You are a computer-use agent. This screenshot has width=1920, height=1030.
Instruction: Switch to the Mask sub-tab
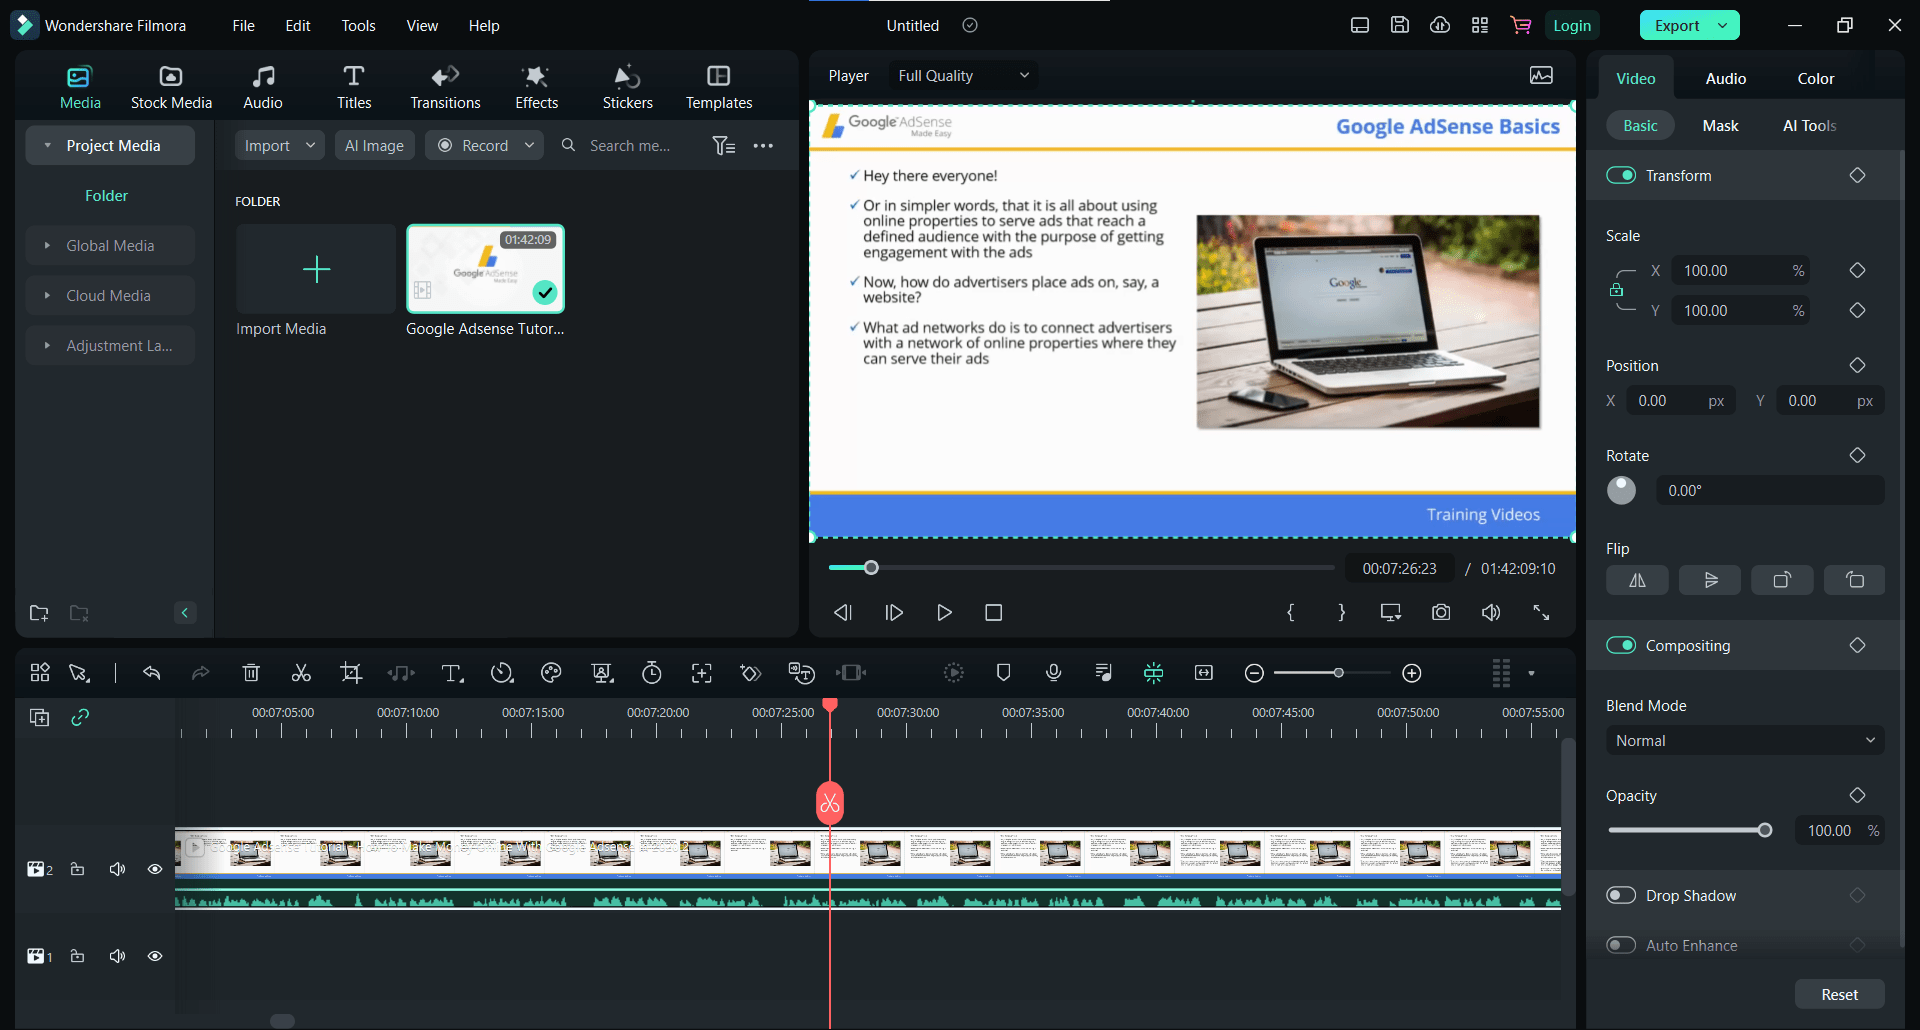[1720, 126]
